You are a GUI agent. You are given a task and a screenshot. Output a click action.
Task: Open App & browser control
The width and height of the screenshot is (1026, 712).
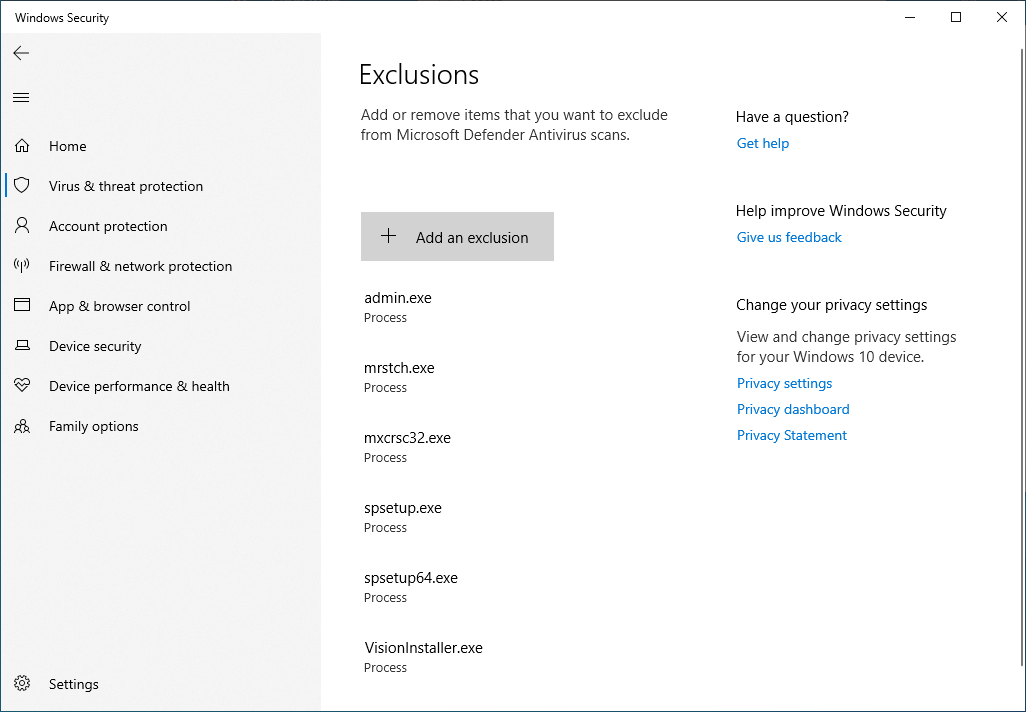pos(120,306)
